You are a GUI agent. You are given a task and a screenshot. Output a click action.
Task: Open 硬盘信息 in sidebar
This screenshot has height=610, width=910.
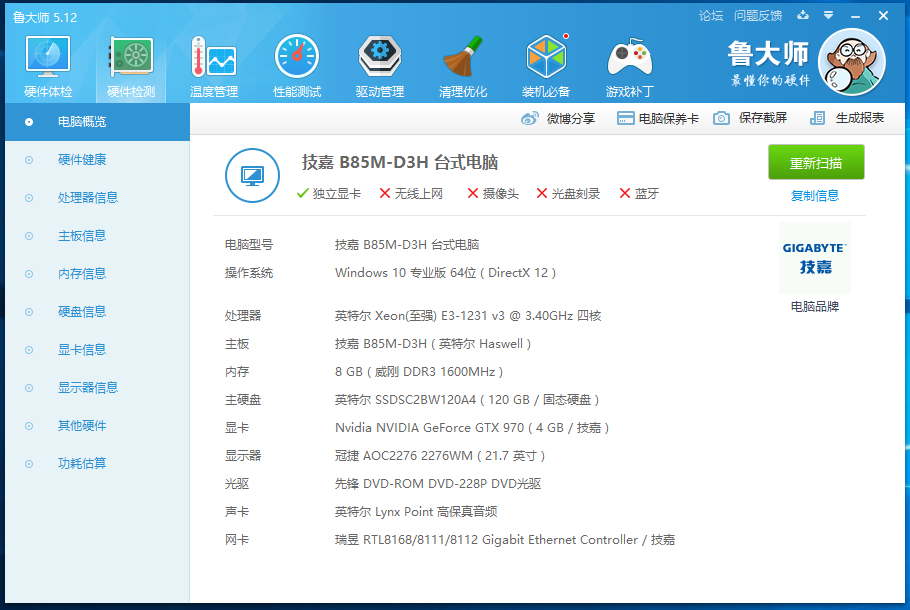(98, 312)
